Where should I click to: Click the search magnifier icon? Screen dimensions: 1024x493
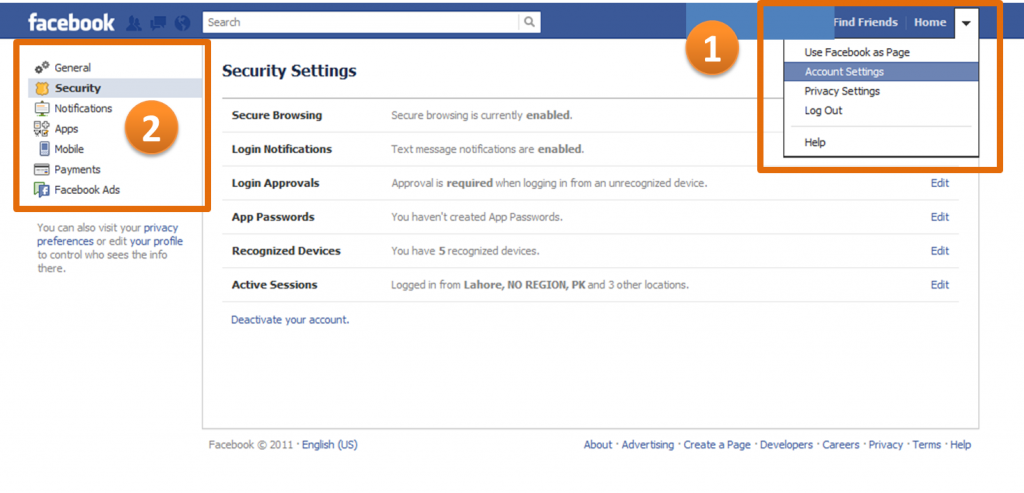tap(530, 22)
